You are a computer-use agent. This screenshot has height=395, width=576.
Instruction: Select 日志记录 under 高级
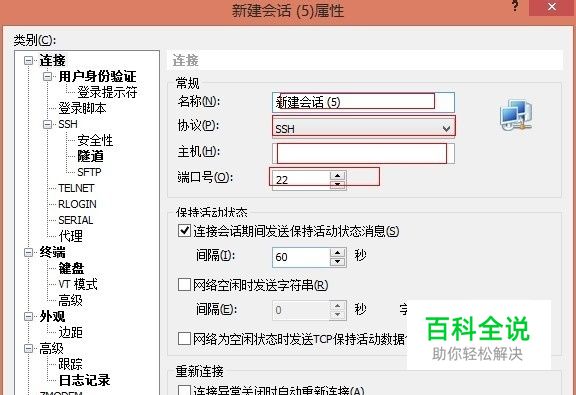84,380
